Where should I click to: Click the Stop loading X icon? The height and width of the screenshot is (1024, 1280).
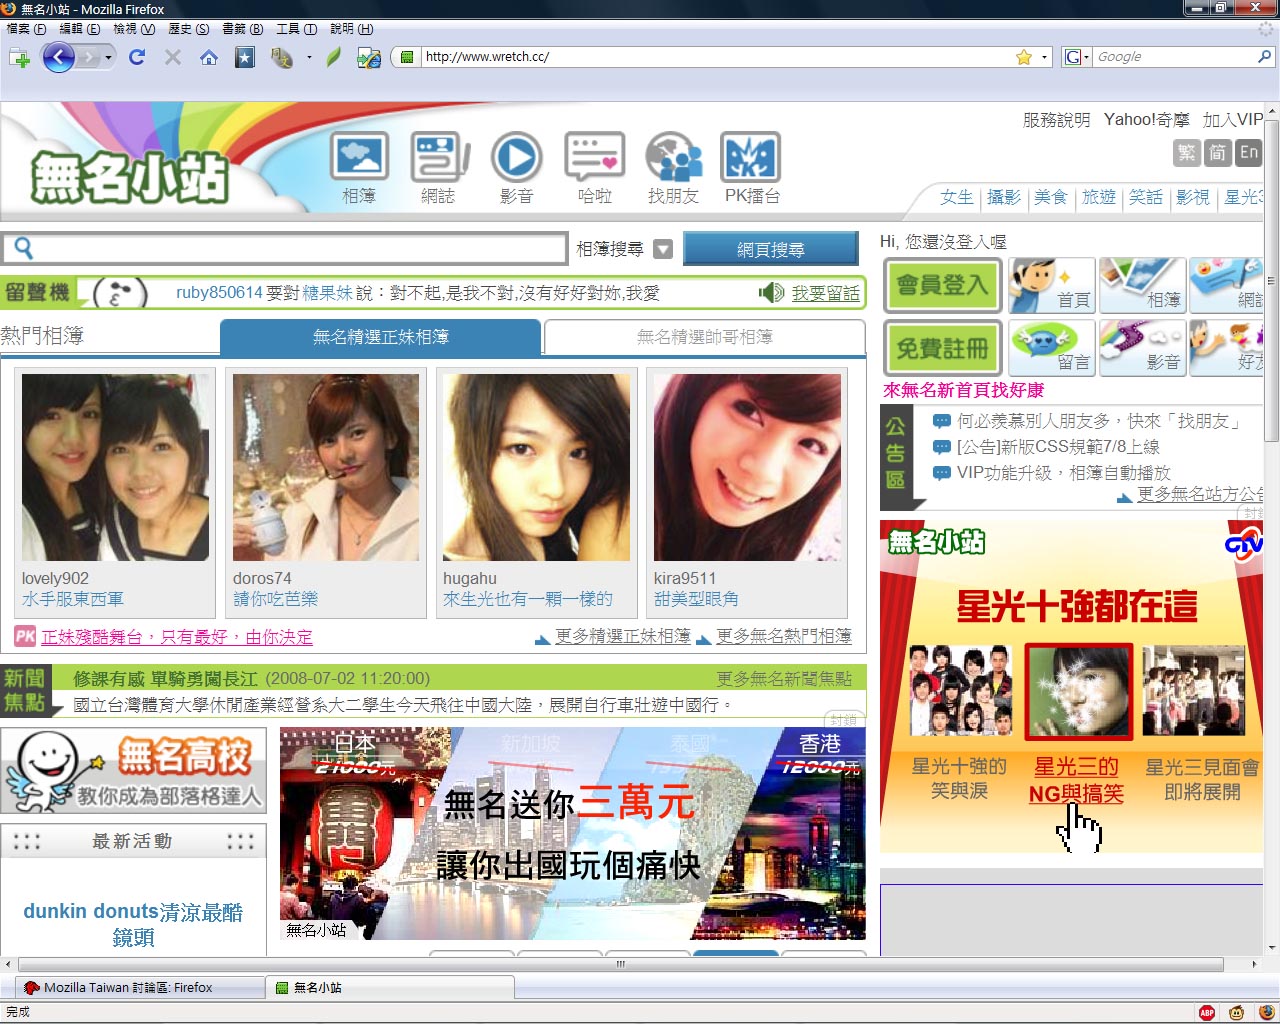tap(173, 57)
